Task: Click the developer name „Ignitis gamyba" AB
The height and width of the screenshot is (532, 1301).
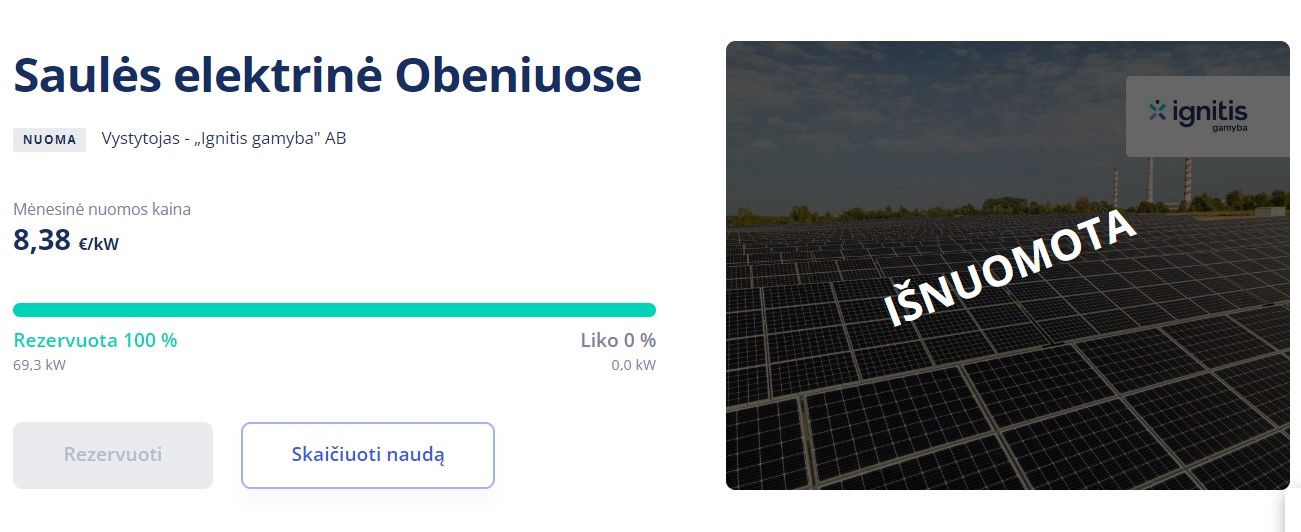Action: pos(263,138)
